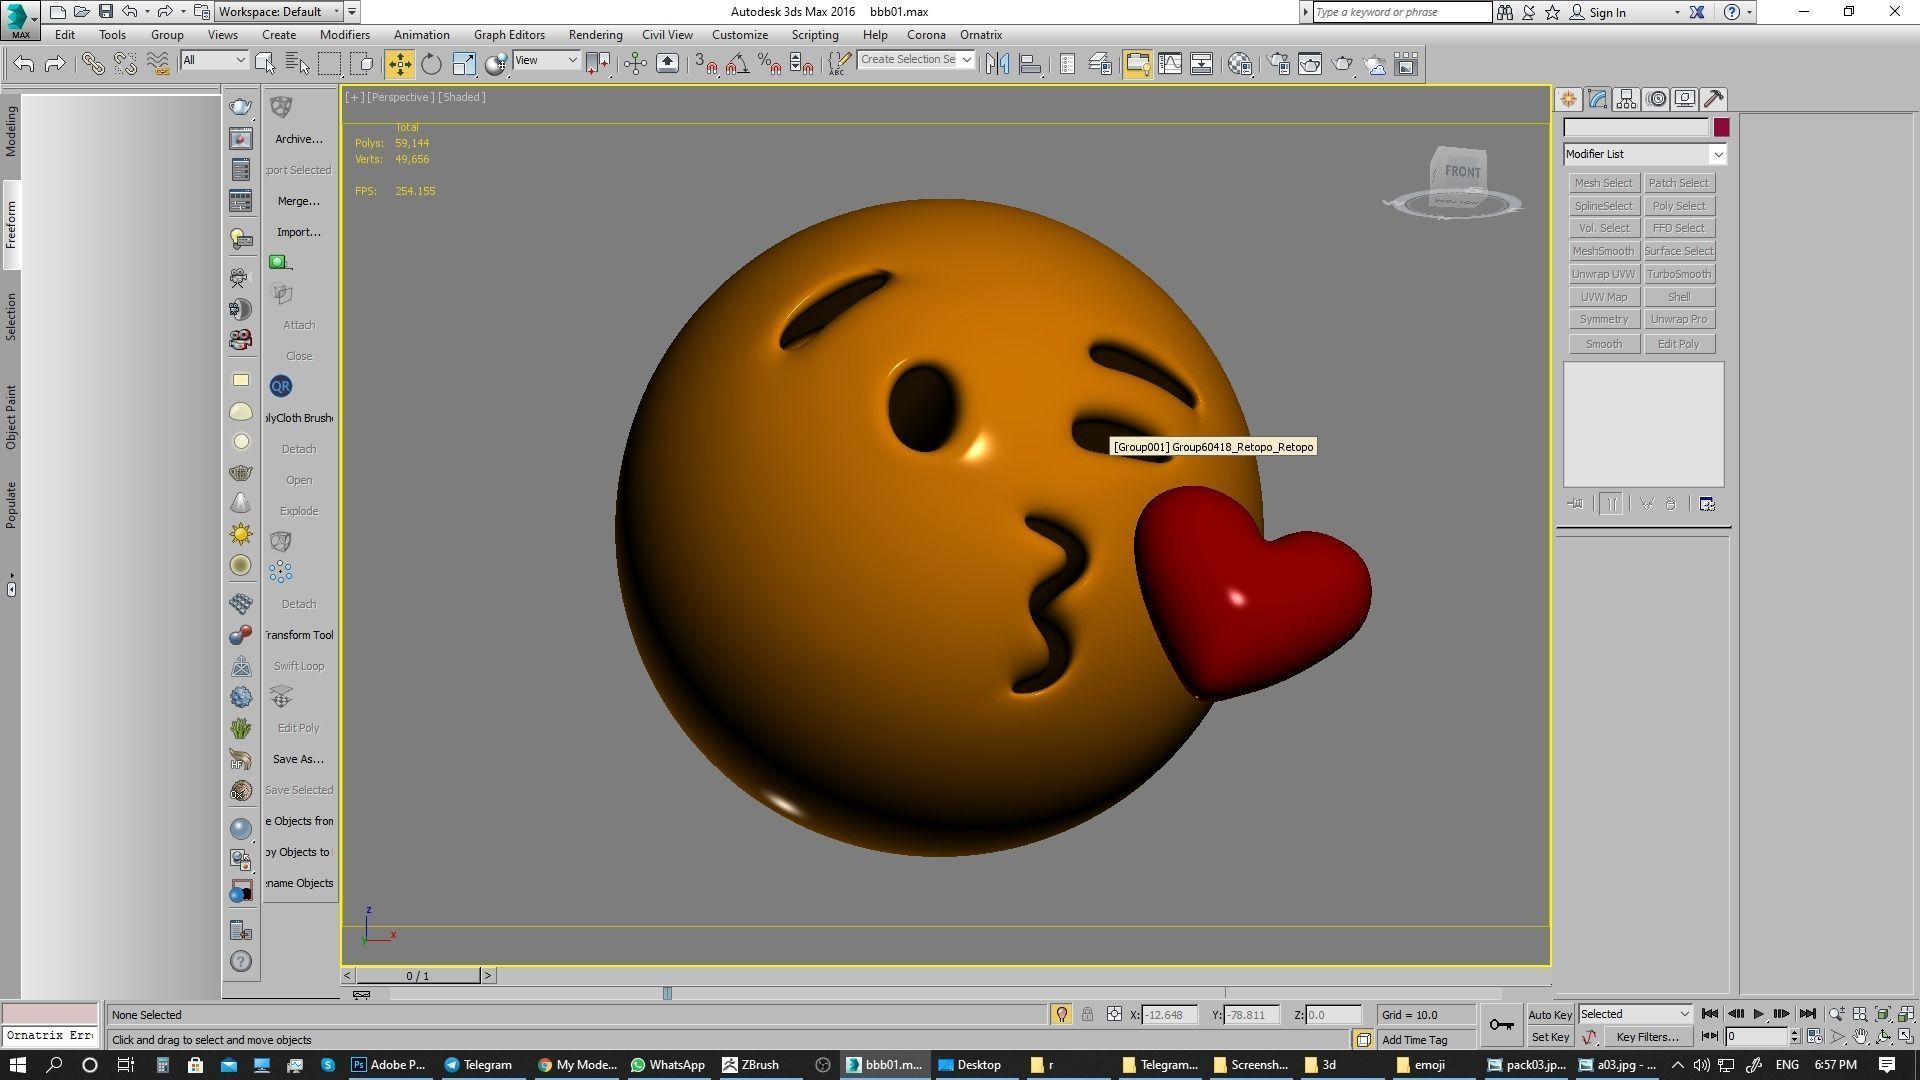Click the Key Filters... button

click(1647, 1037)
